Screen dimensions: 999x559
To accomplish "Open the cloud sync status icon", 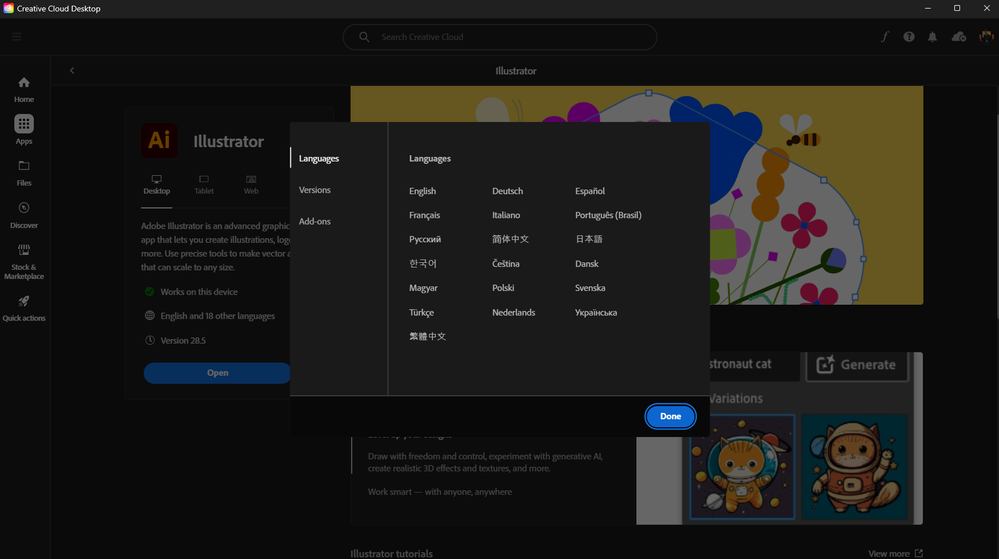I will [x=959, y=37].
